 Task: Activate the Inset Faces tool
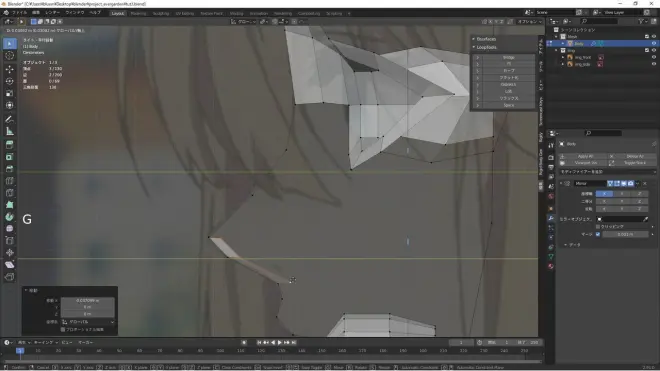[x=10, y=157]
